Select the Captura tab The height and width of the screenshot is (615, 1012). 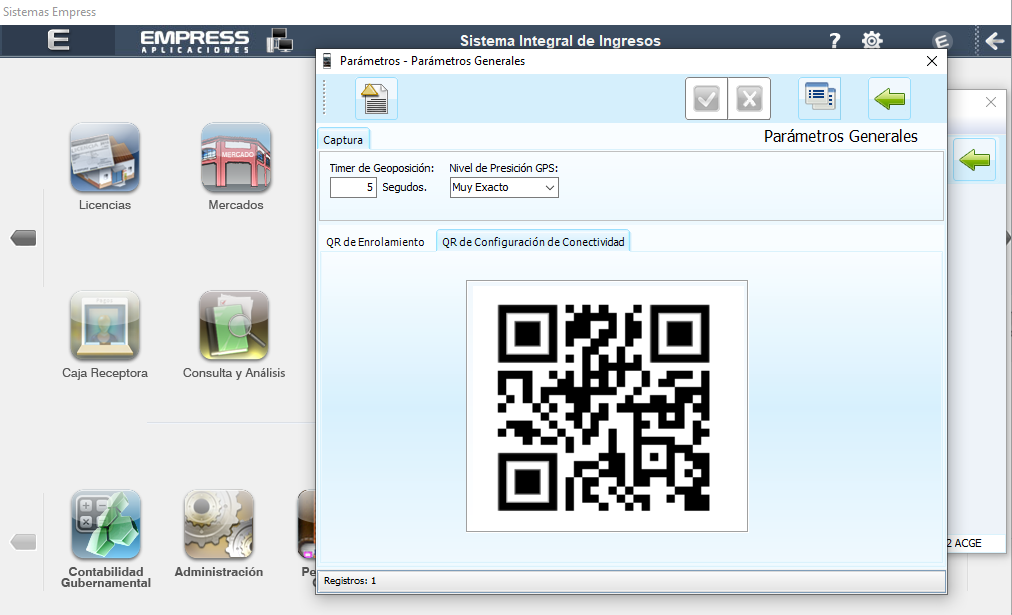click(343, 140)
